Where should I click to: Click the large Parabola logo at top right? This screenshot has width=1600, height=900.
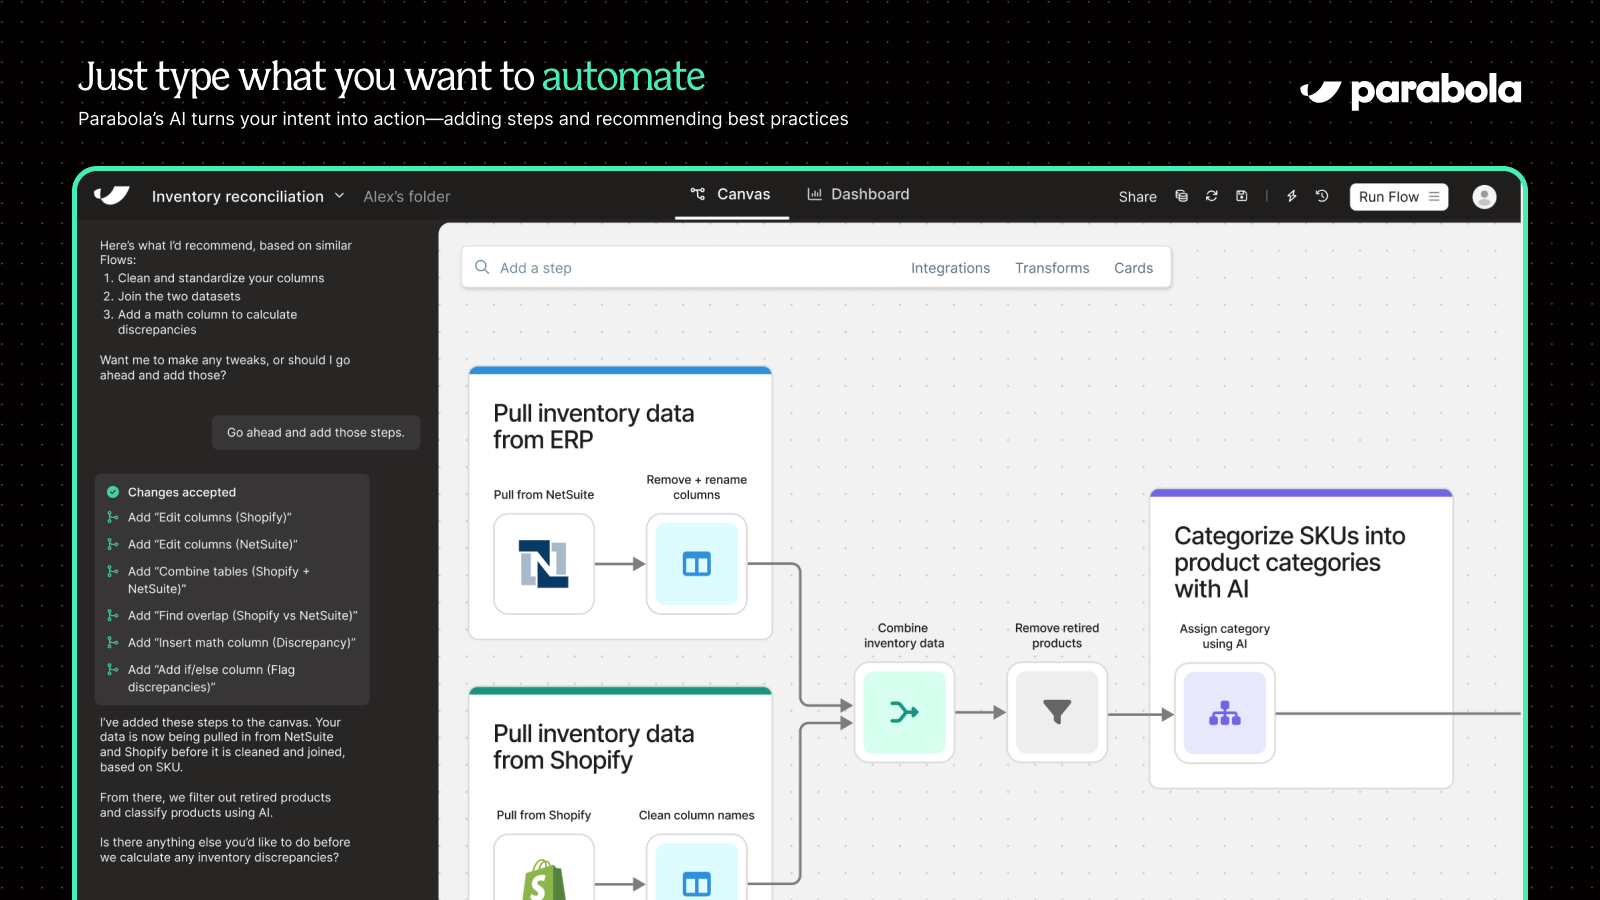point(1410,92)
